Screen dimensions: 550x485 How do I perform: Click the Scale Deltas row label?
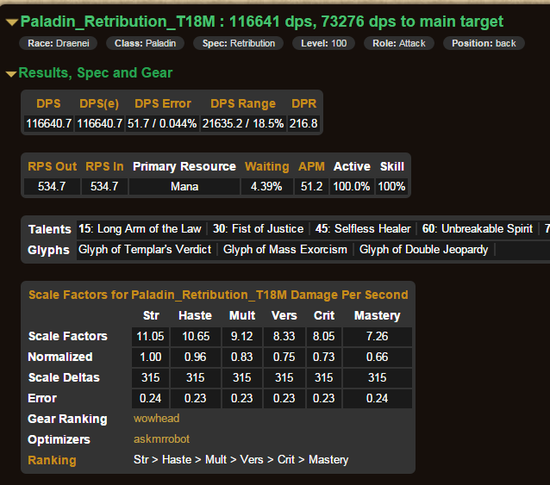tap(64, 378)
